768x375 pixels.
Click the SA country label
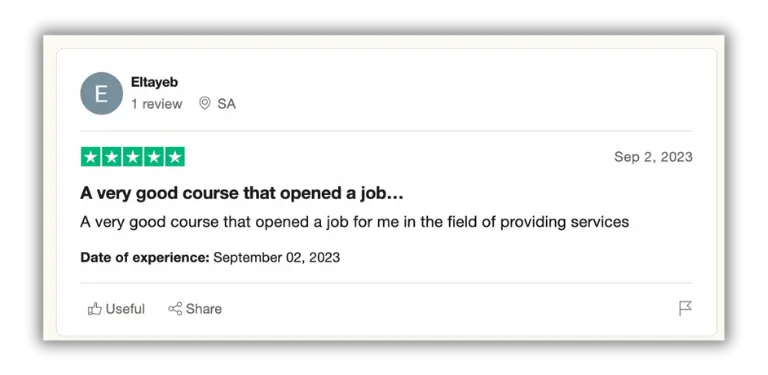(226, 104)
